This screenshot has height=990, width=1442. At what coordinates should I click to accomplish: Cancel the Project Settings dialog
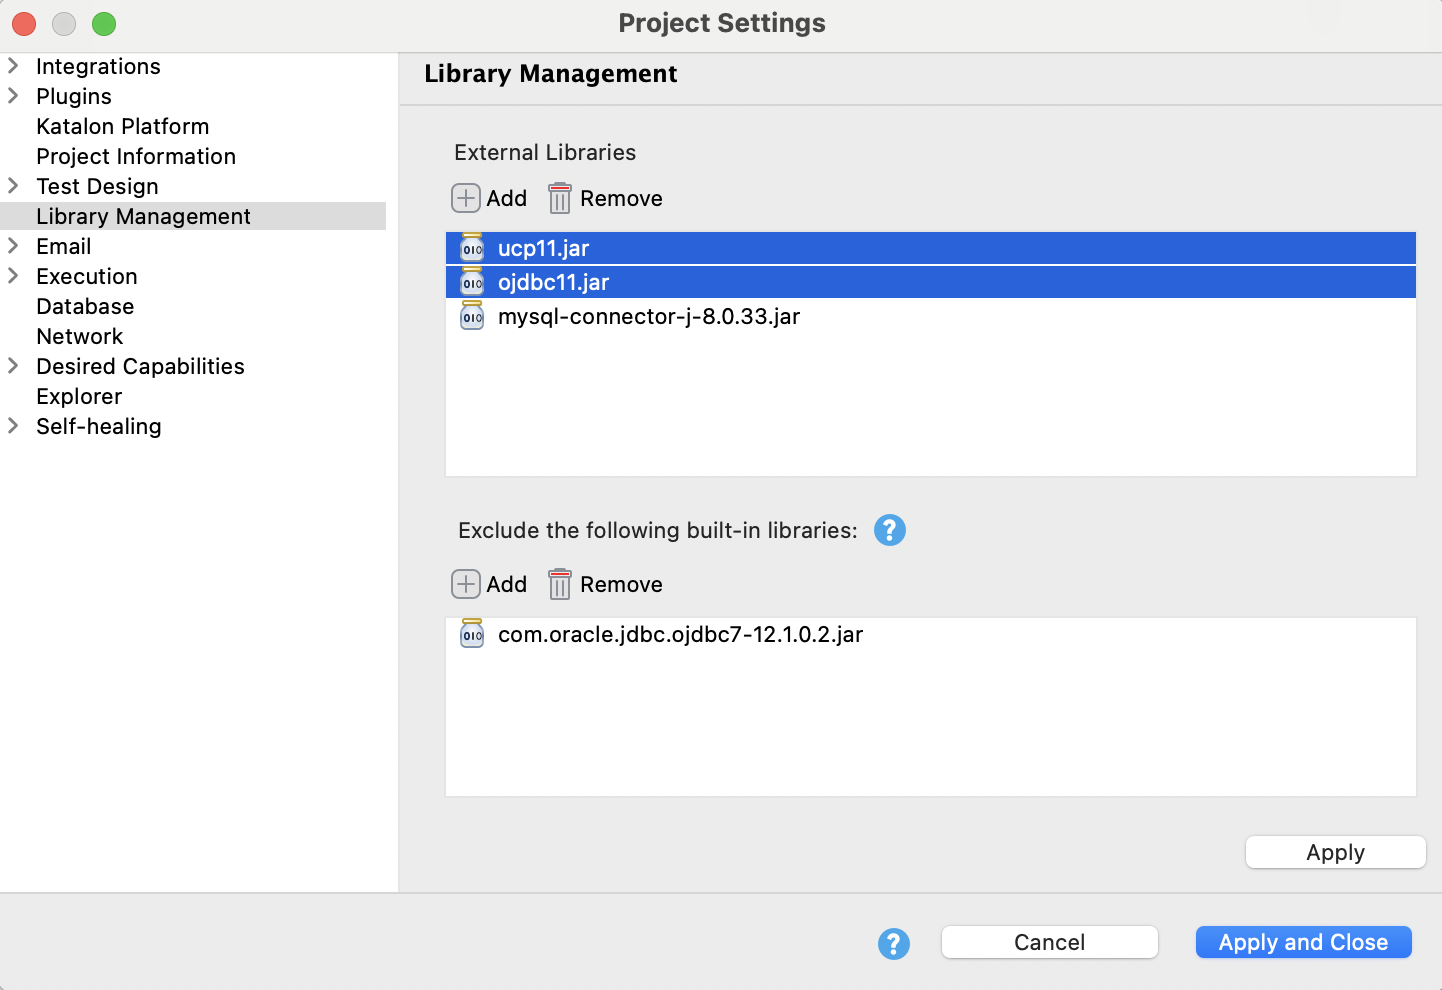(x=1049, y=942)
